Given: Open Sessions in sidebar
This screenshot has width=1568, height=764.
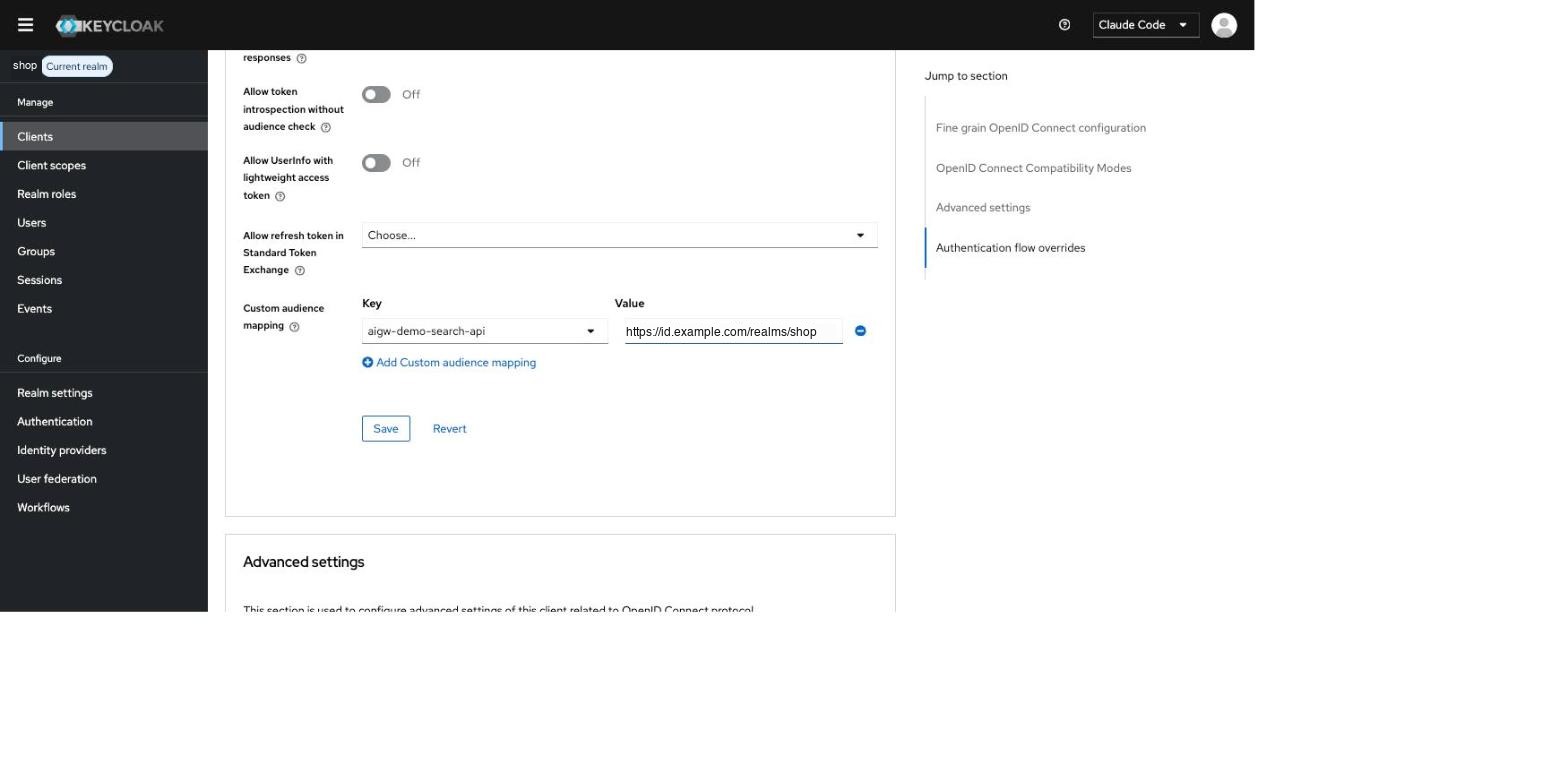Looking at the screenshot, I should click(x=104, y=280).
